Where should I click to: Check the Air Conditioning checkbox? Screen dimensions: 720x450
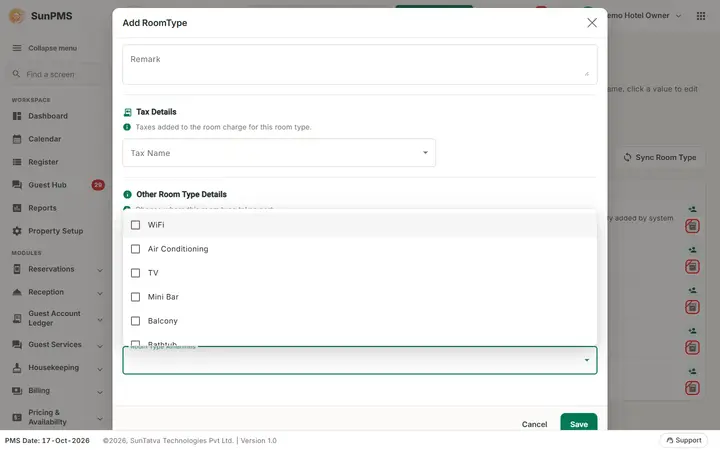click(x=135, y=249)
